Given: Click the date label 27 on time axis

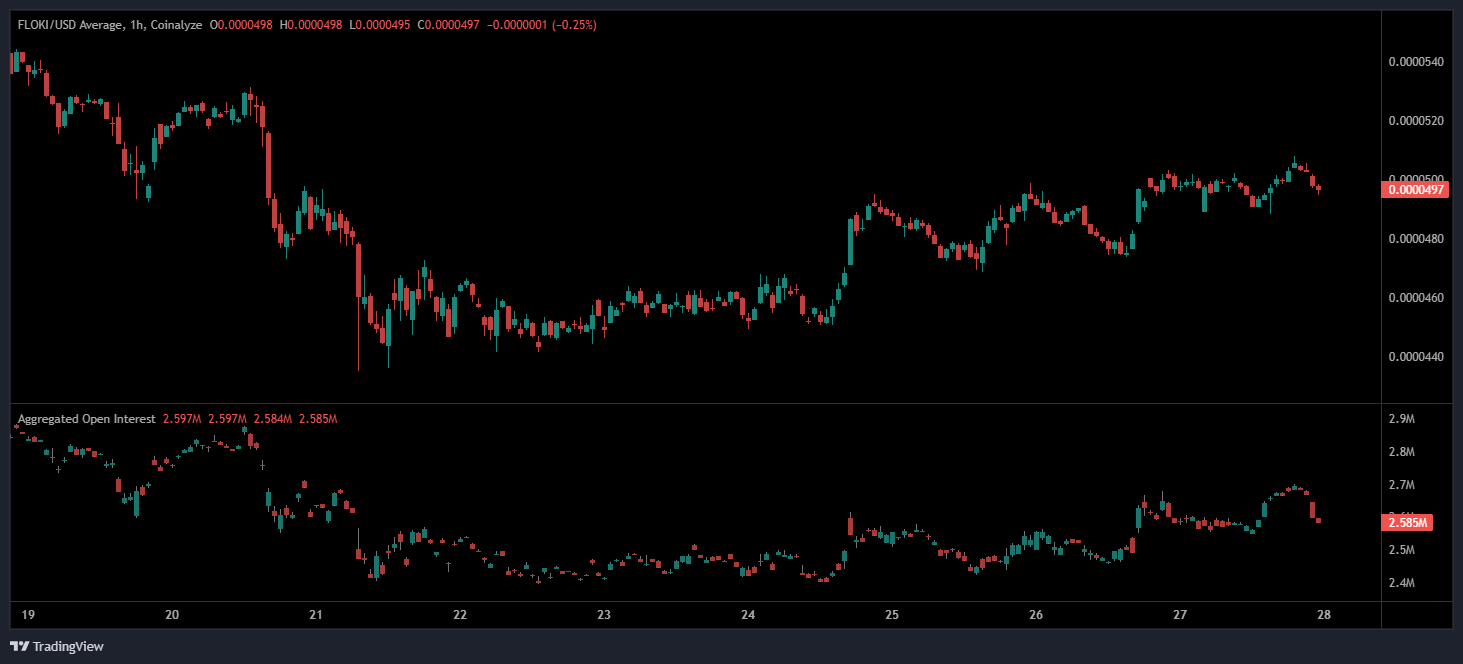Looking at the screenshot, I should (1180, 615).
